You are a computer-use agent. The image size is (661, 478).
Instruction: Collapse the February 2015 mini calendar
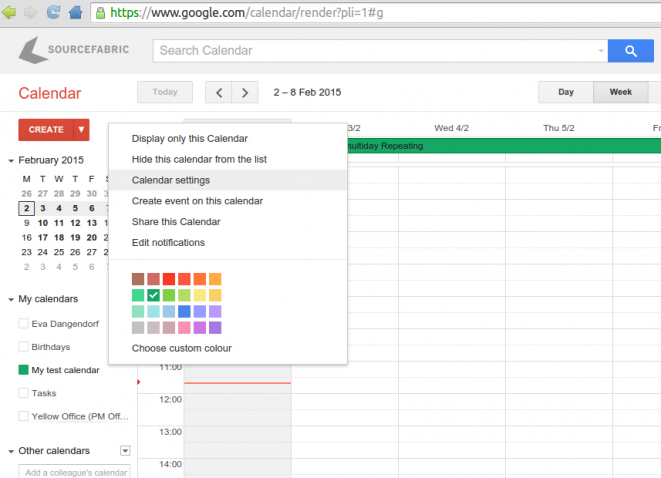[x=11, y=161]
